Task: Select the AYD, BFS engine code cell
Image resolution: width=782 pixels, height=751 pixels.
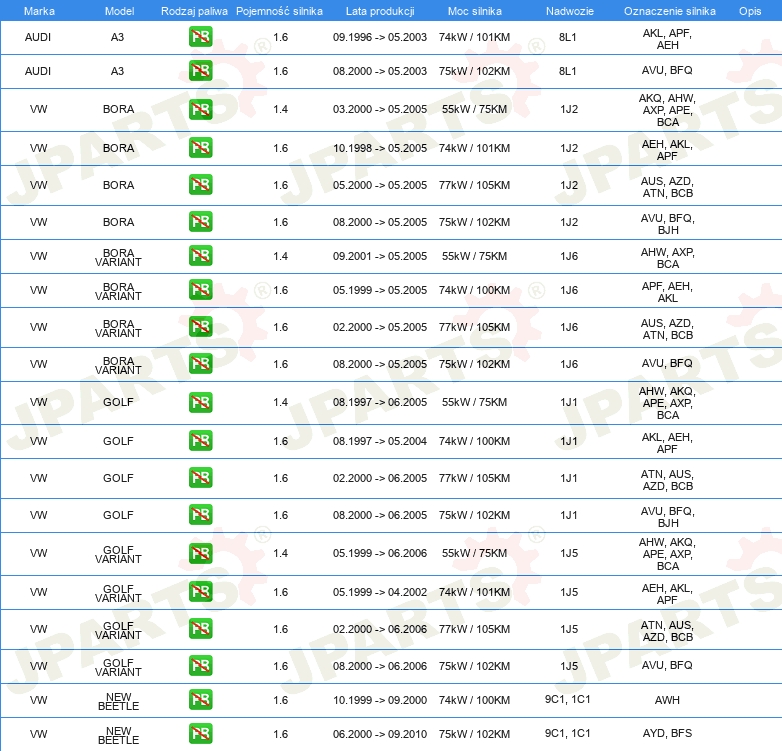Action: 667,733
